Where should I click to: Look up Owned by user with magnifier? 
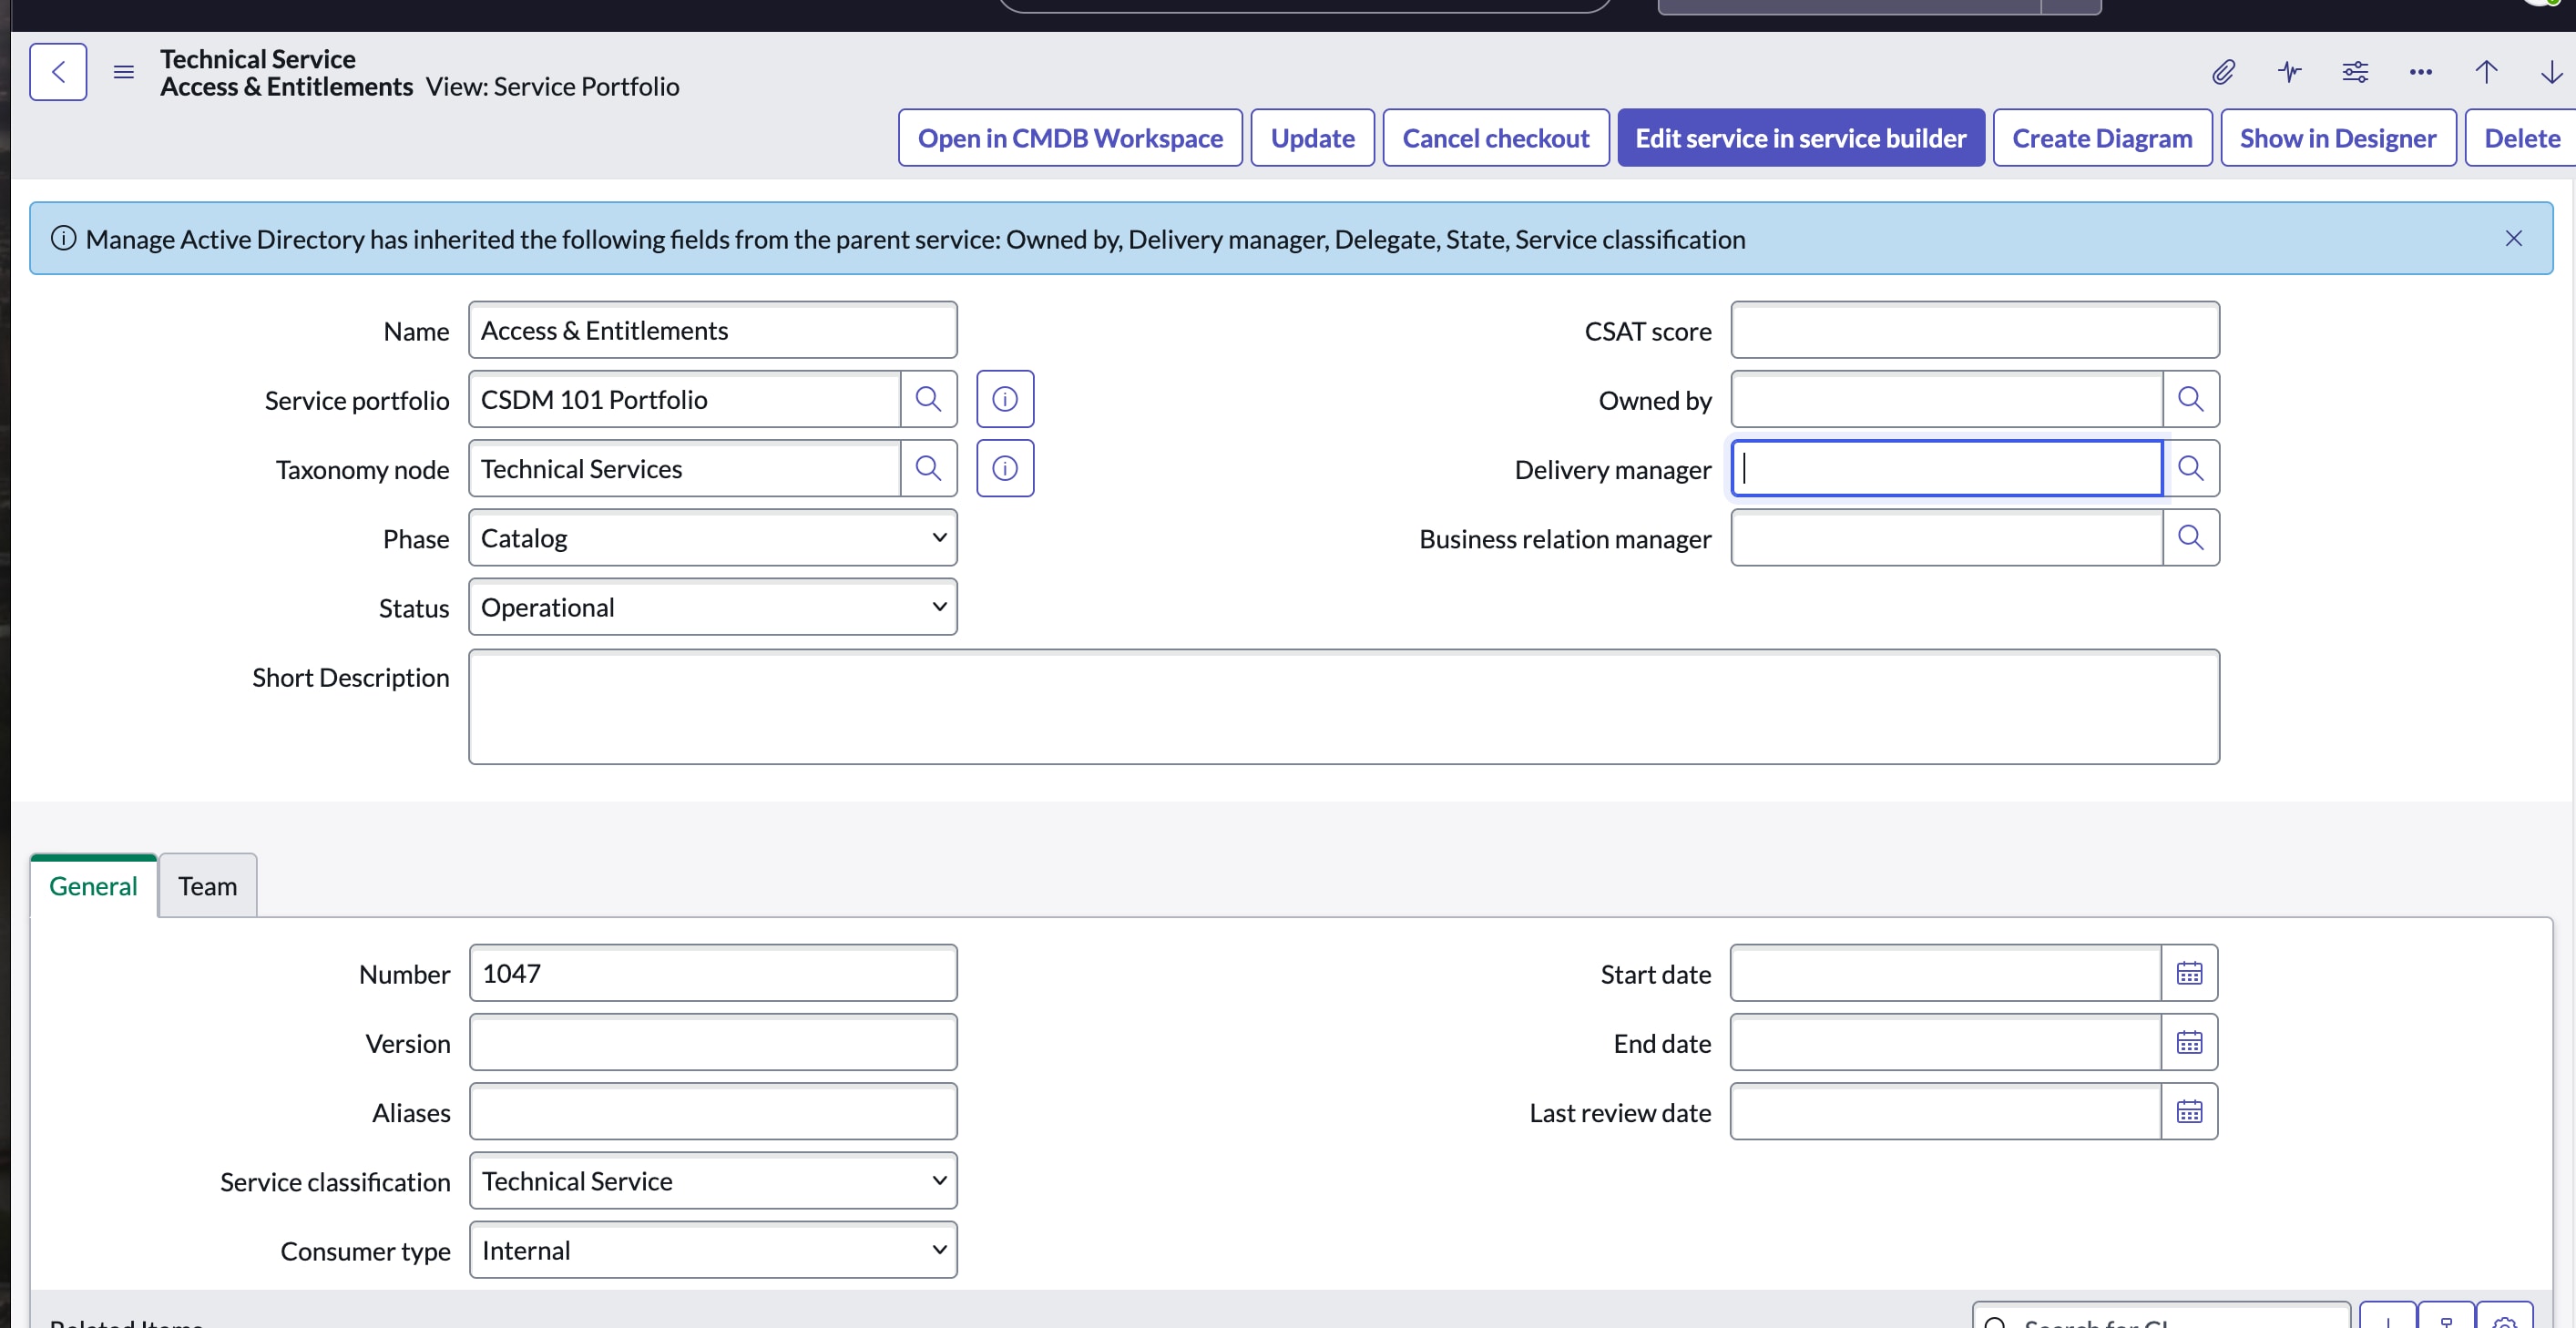click(2191, 399)
